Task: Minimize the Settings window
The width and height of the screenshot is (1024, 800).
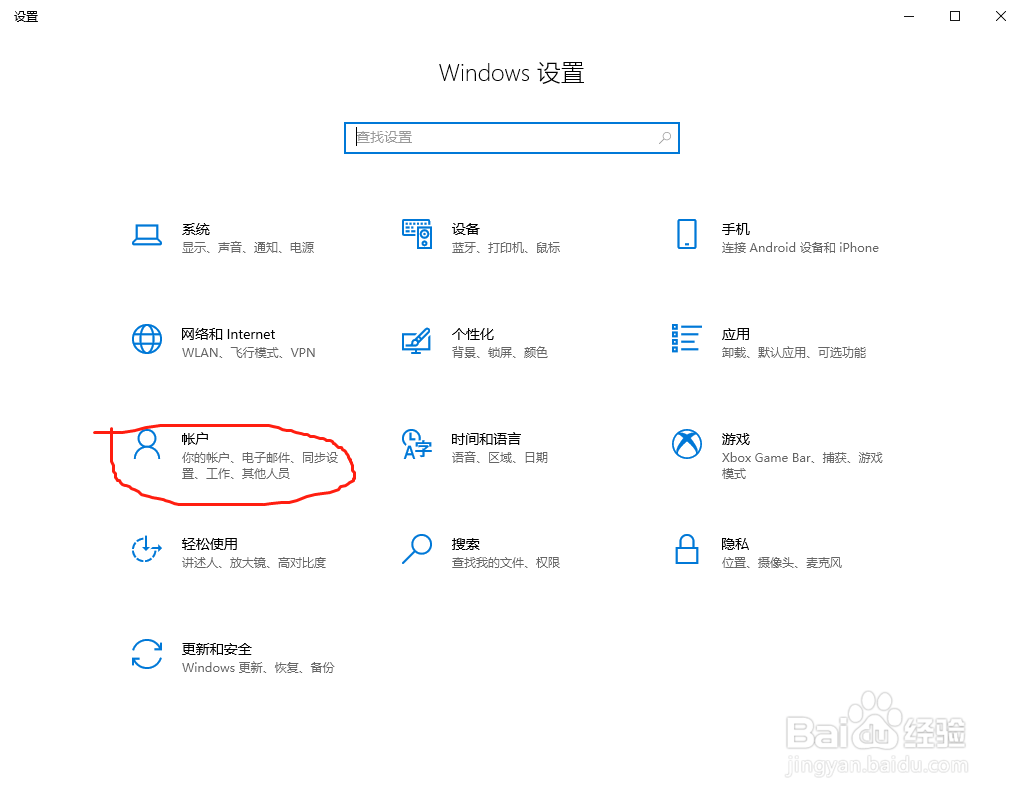Action: pyautogui.click(x=908, y=16)
